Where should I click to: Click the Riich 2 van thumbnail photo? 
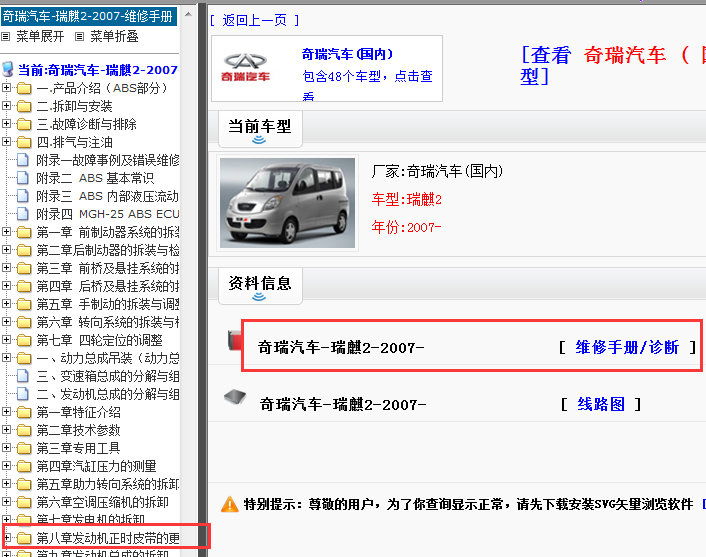click(287, 203)
